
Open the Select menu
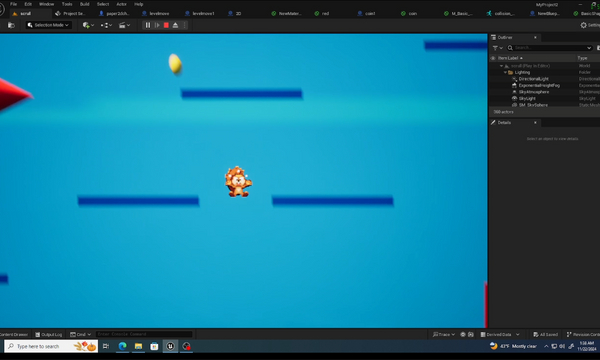click(x=103, y=4)
